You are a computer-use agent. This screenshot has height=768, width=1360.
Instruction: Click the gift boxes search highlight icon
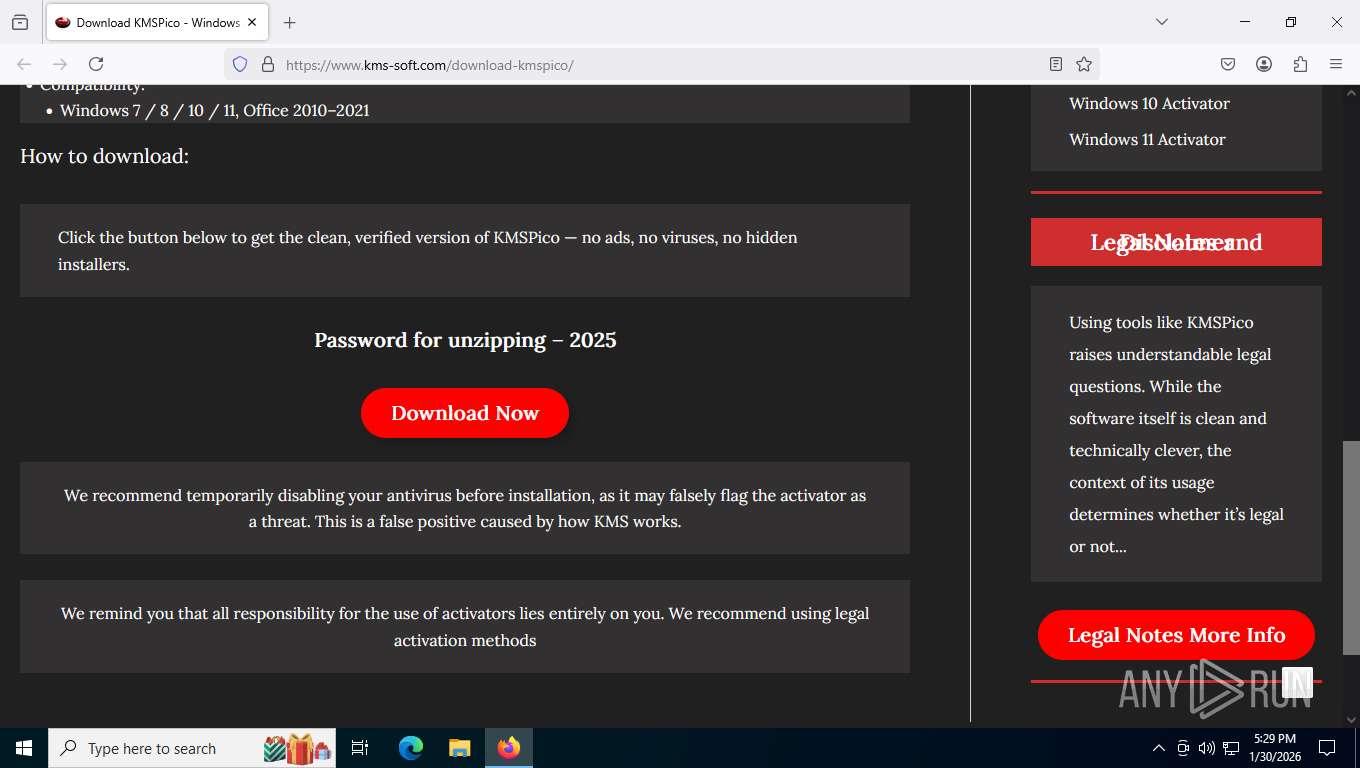click(x=298, y=748)
